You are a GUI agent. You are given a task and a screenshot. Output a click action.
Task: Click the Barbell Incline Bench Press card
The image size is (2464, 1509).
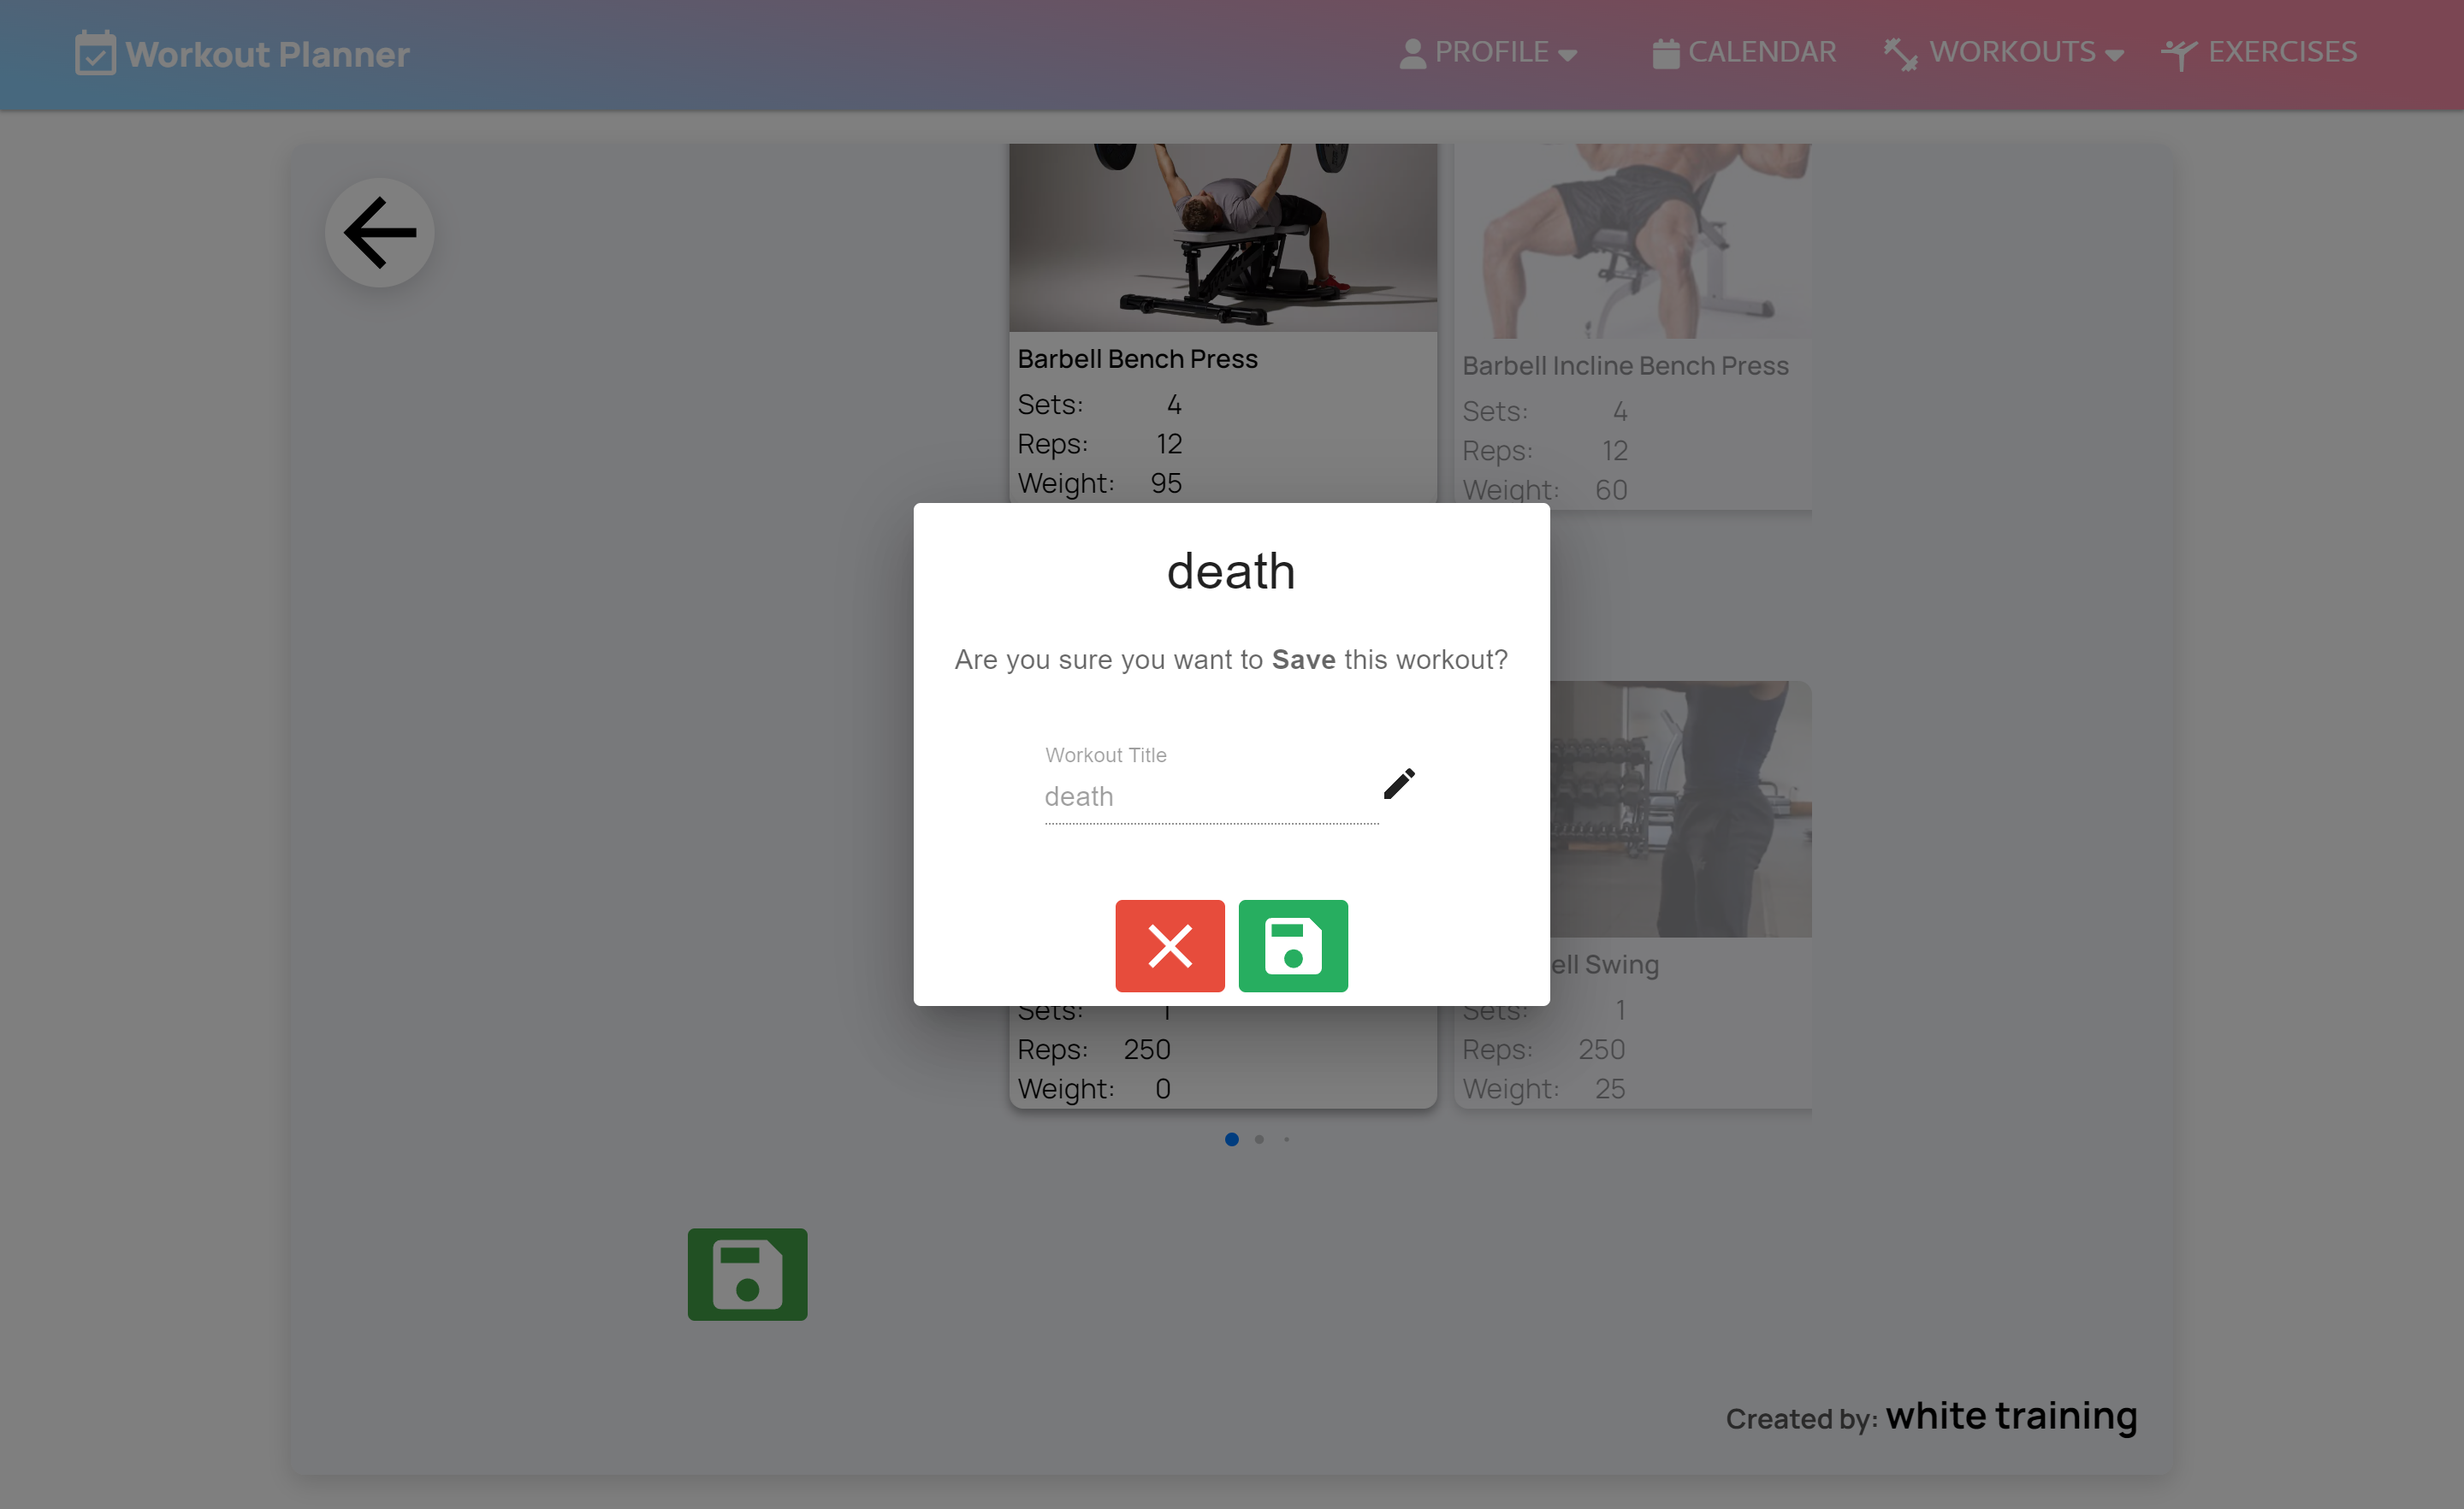[1634, 330]
